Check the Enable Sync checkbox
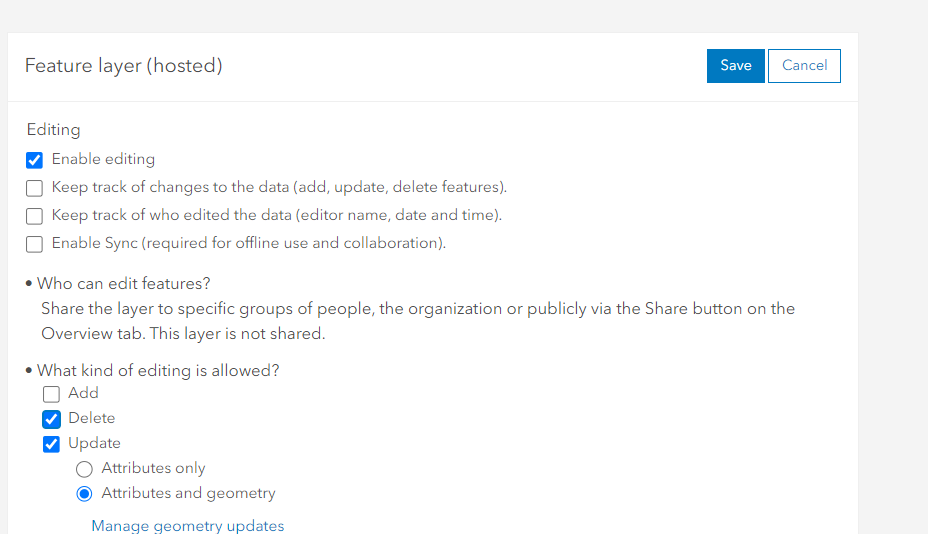 pyautogui.click(x=35, y=244)
